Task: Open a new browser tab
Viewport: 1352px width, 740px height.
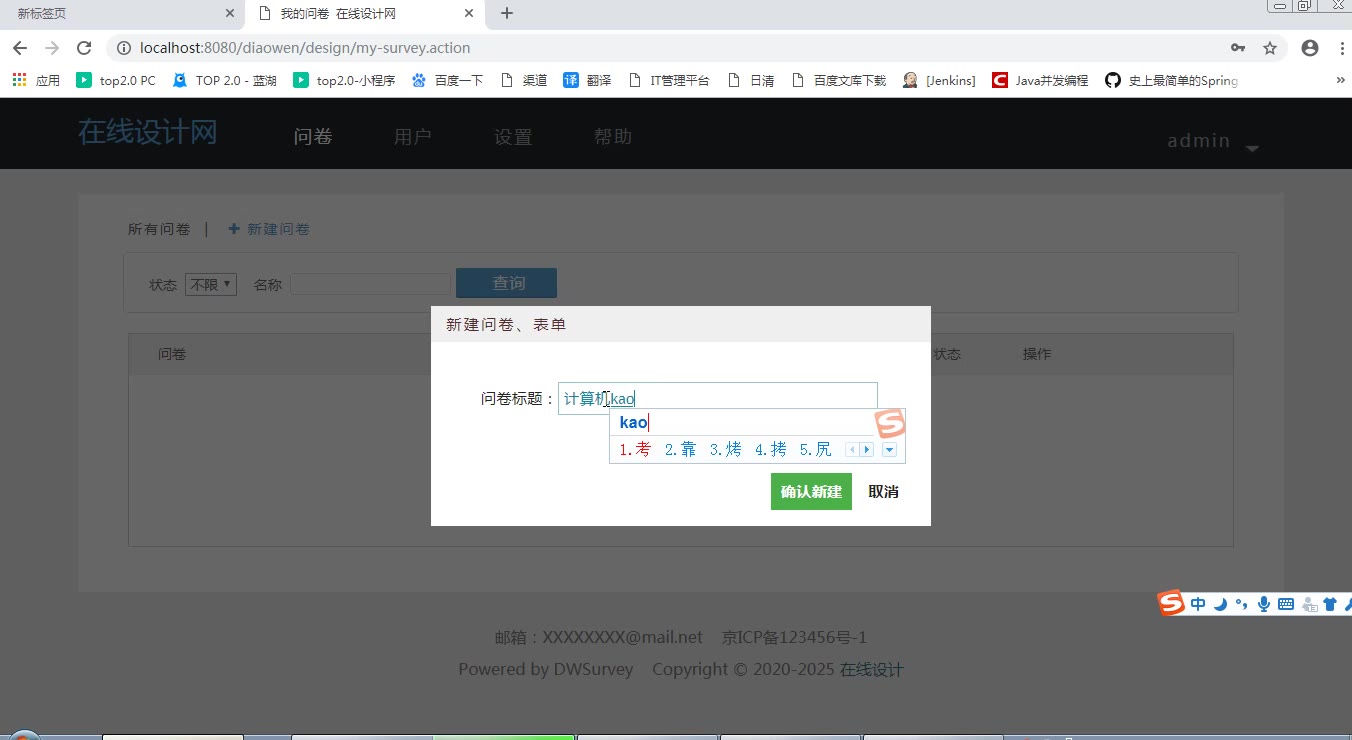Action: point(507,14)
